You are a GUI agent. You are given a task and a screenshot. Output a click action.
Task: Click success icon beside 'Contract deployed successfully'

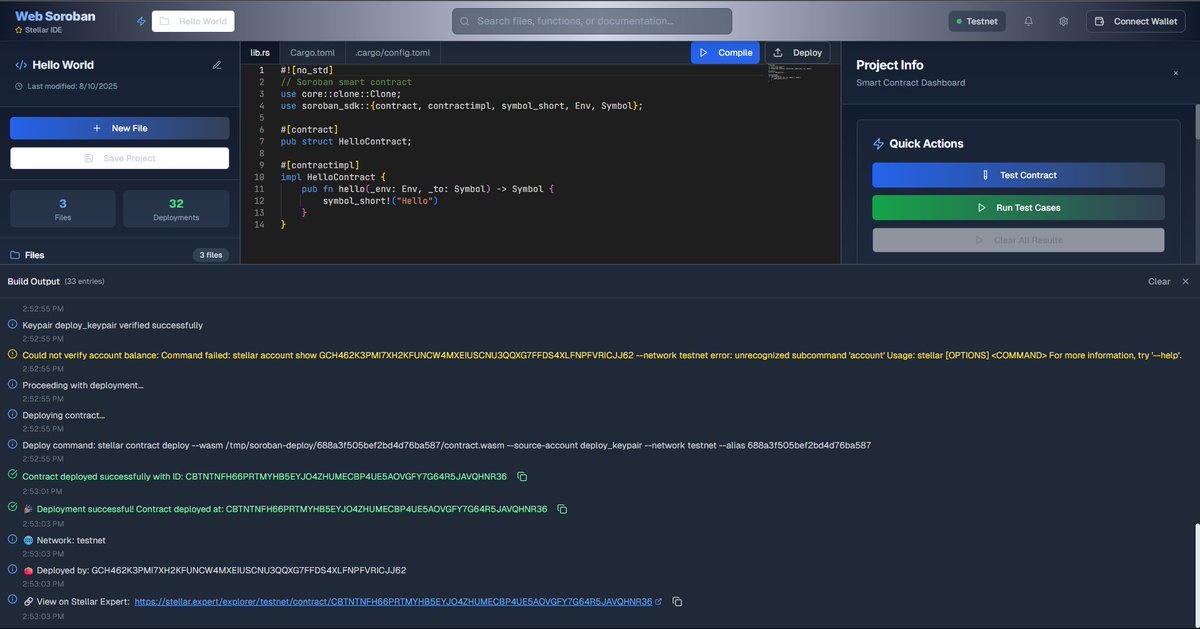pyautogui.click(x=12, y=476)
